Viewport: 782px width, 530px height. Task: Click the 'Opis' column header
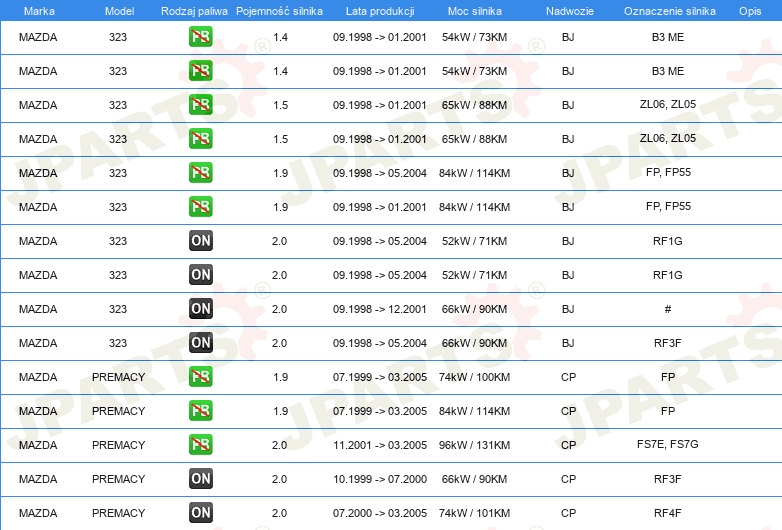[x=749, y=10]
